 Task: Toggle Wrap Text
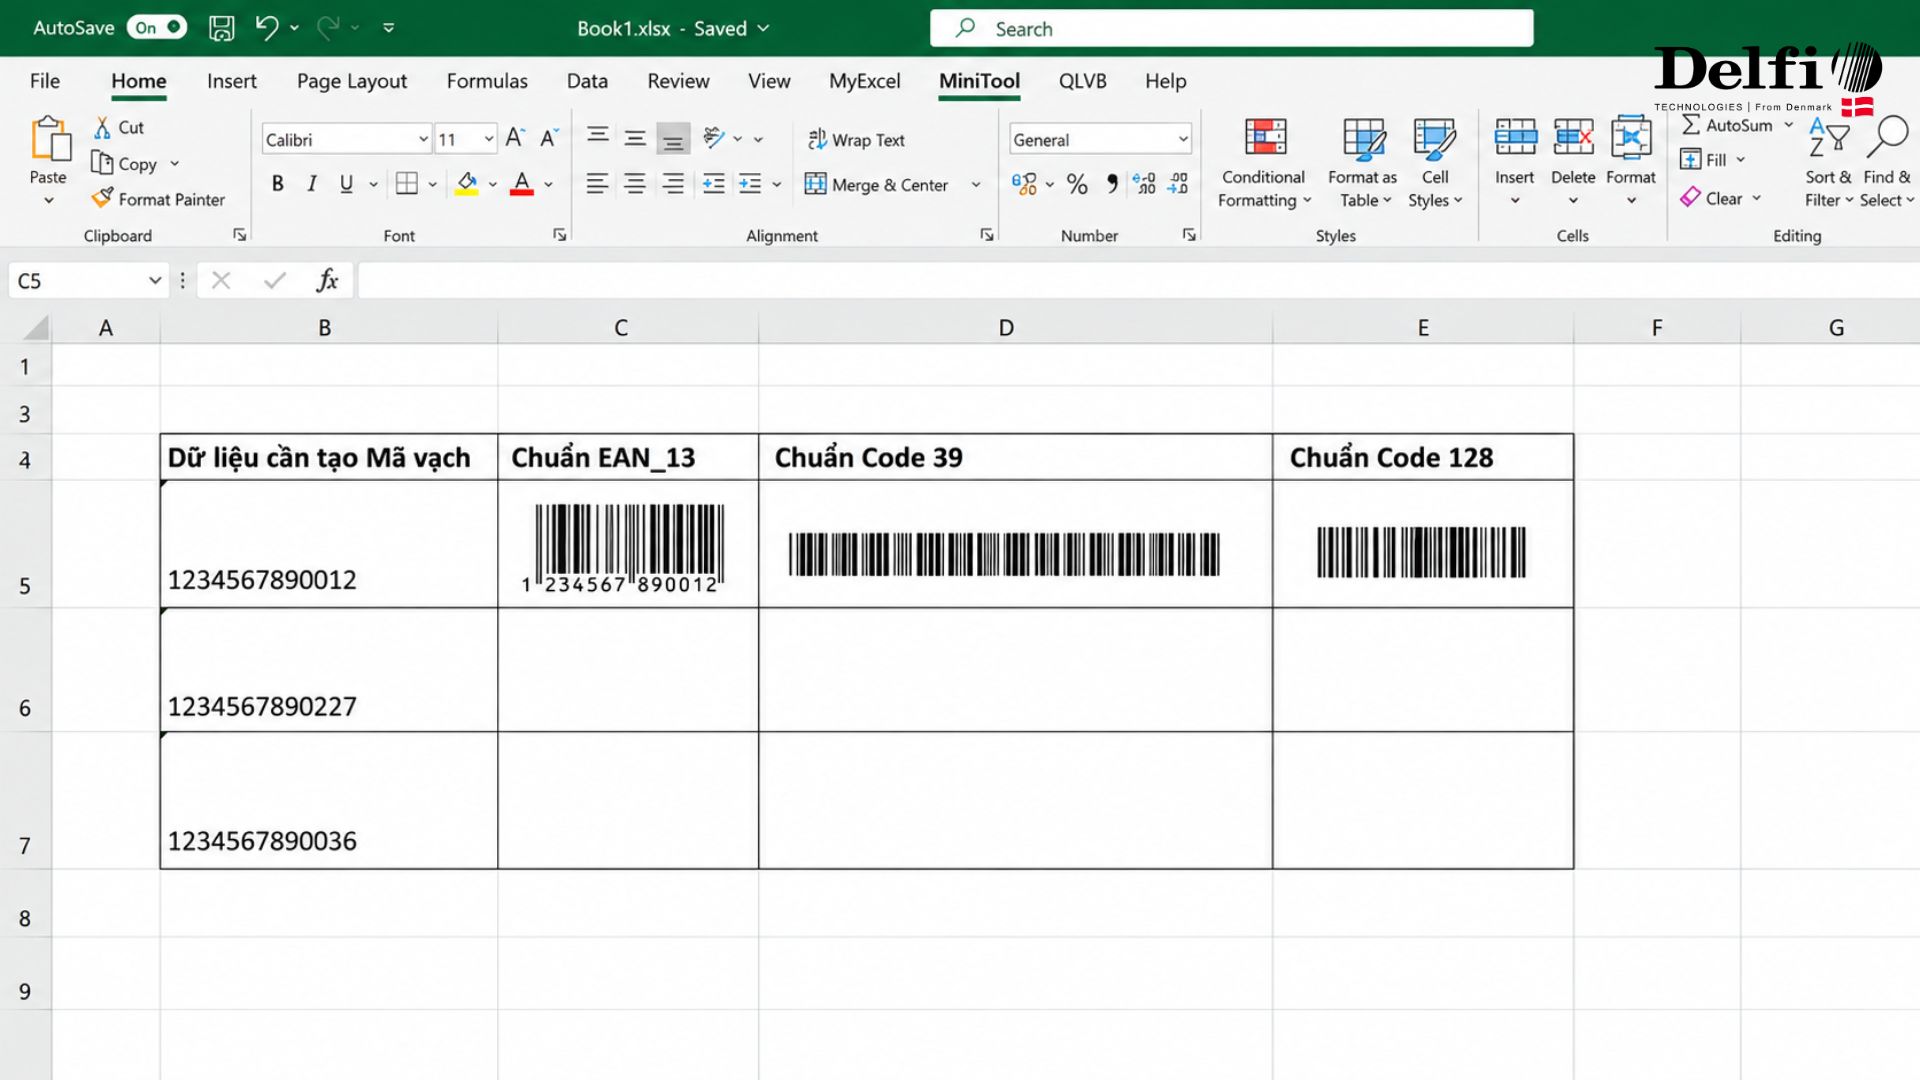[856, 140]
